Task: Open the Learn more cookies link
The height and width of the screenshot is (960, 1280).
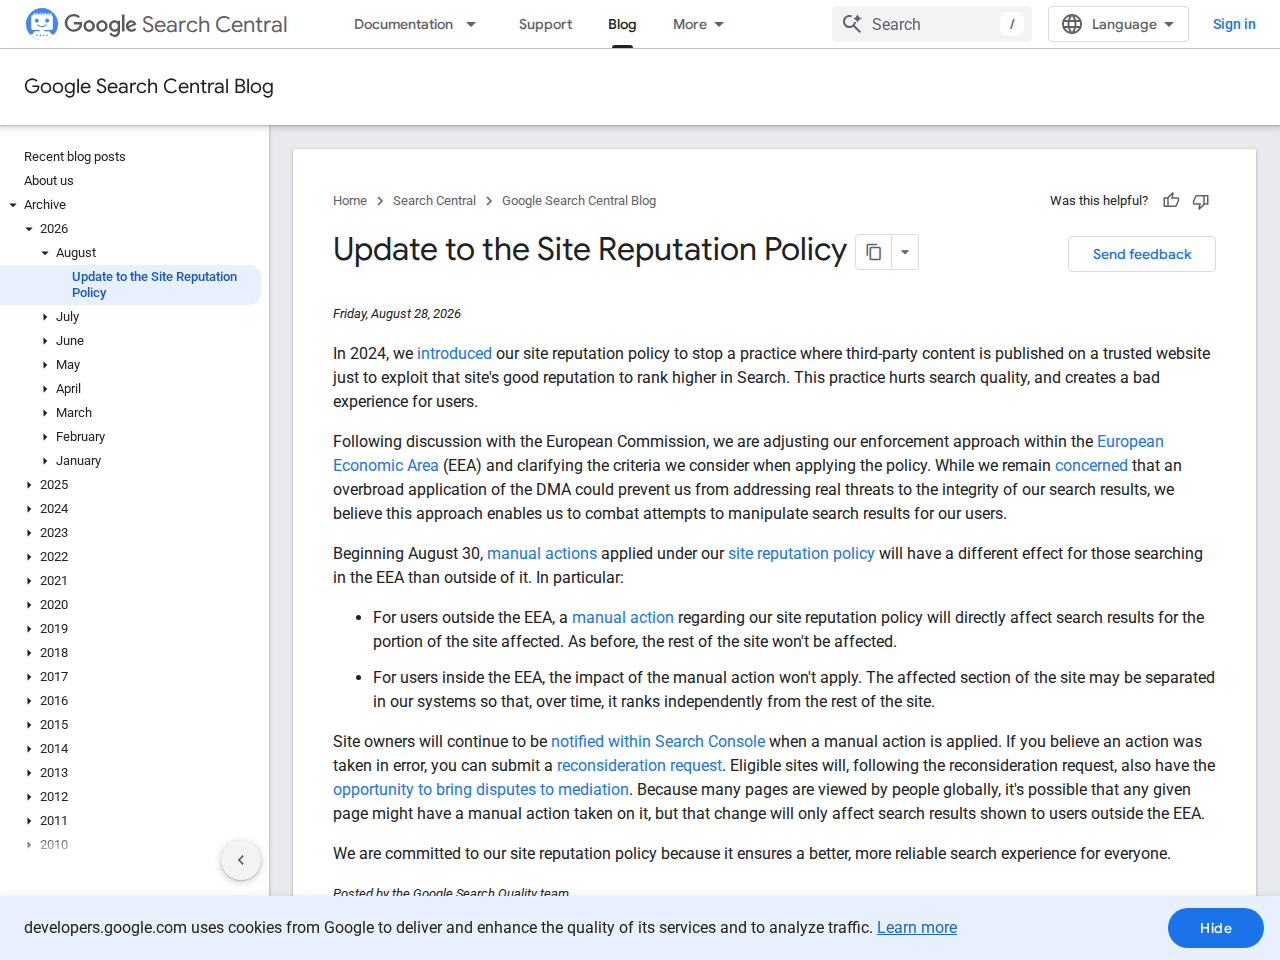Action: (917, 927)
